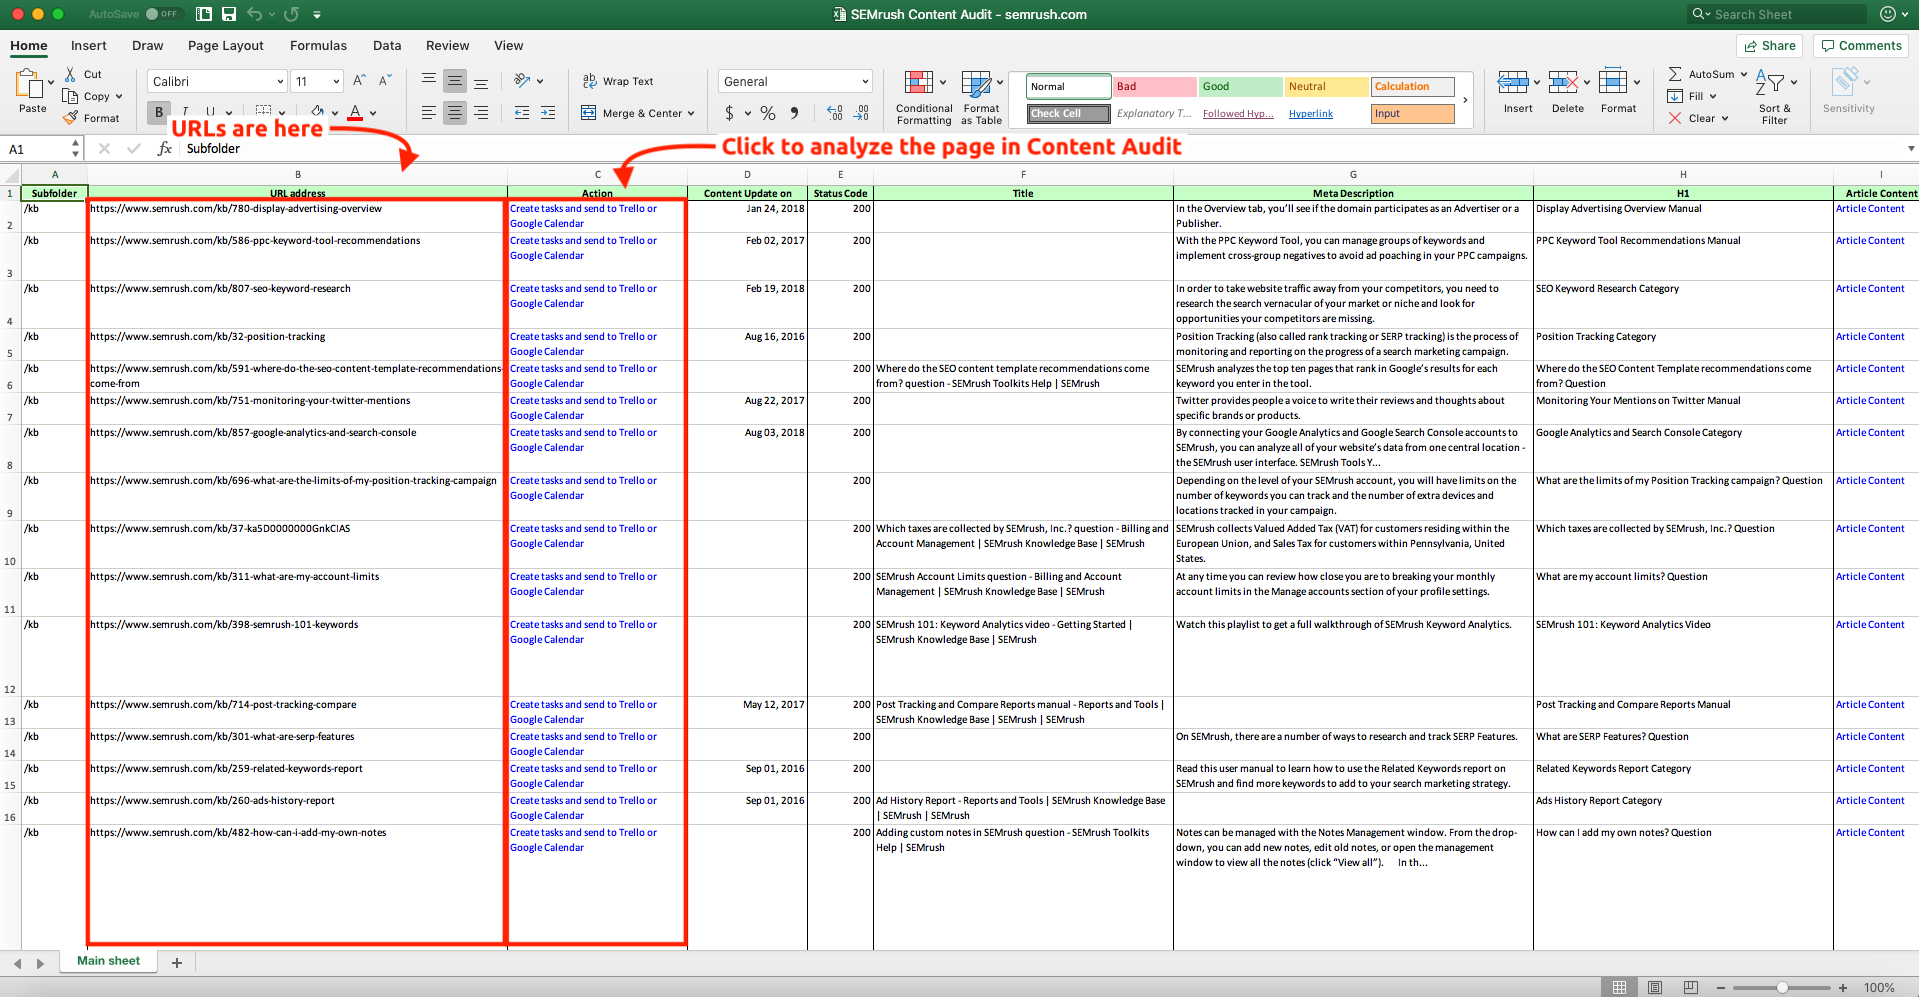Open Article Content link in row 2
Image resolution: width=1919 pixels, height=997 pixels.
(x=1869, y=209)
